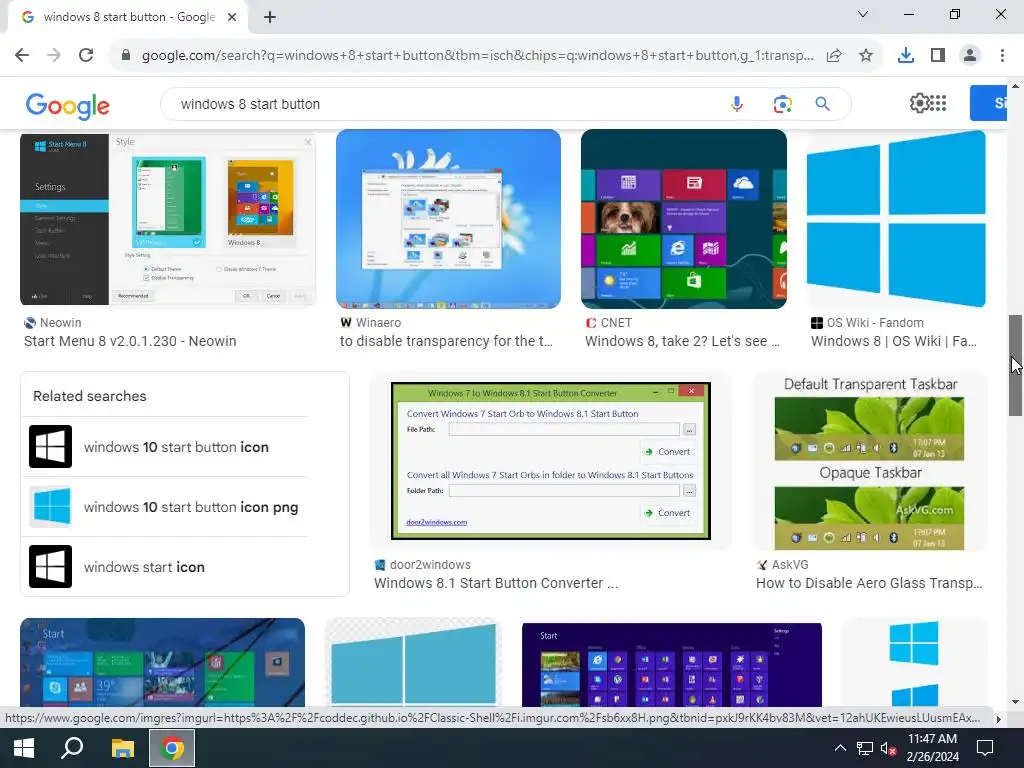Open File Explorer from taskbar
This screenshot has height=768, width=1024.
point(122,748)
